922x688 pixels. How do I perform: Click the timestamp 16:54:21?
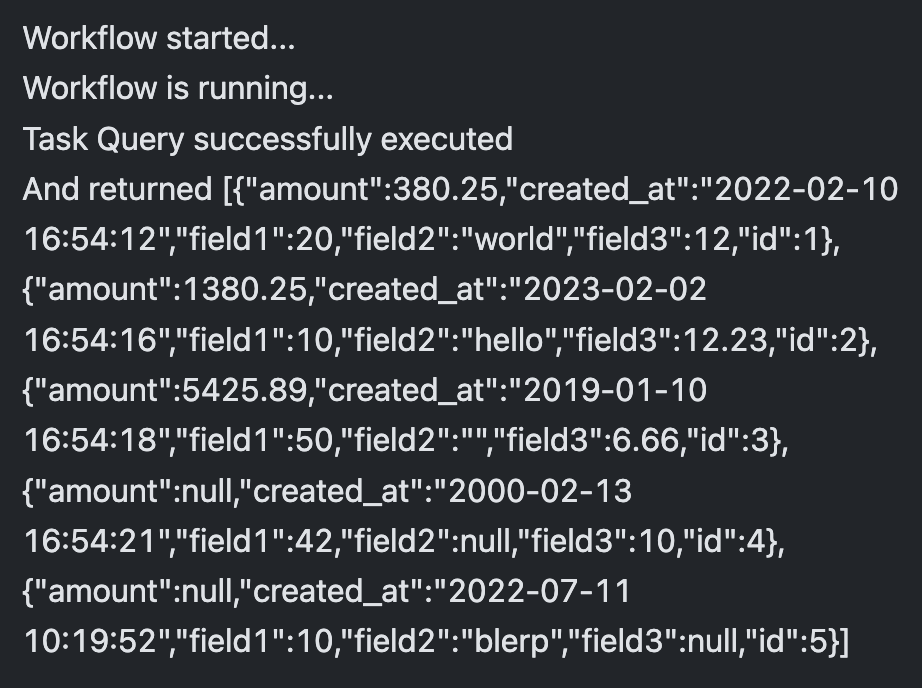point(86,540)
